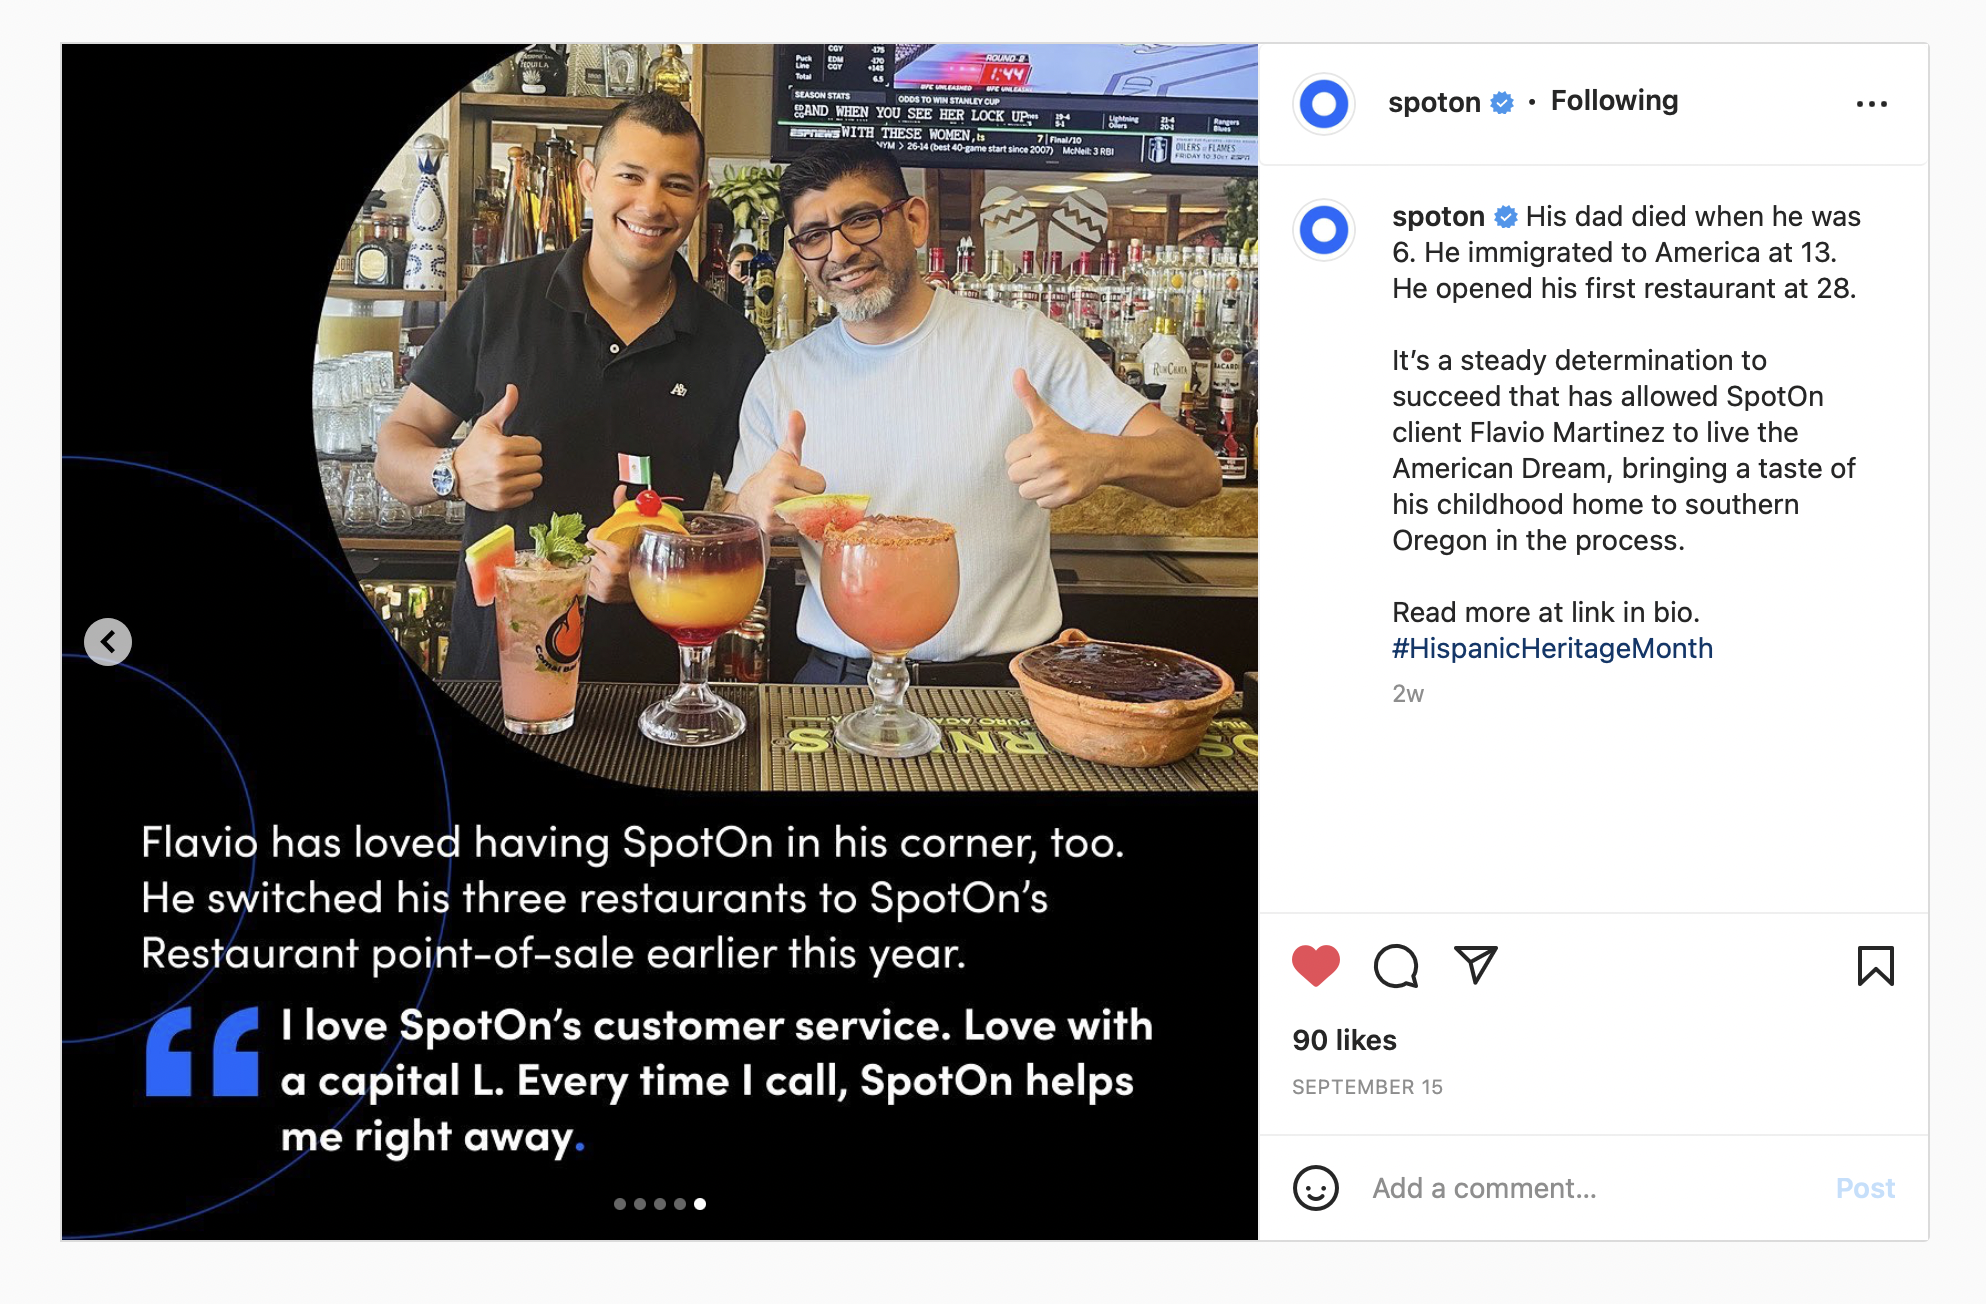Click the 2w caption timestamp
The image size is (1986, 1304).
[1408, 694]
